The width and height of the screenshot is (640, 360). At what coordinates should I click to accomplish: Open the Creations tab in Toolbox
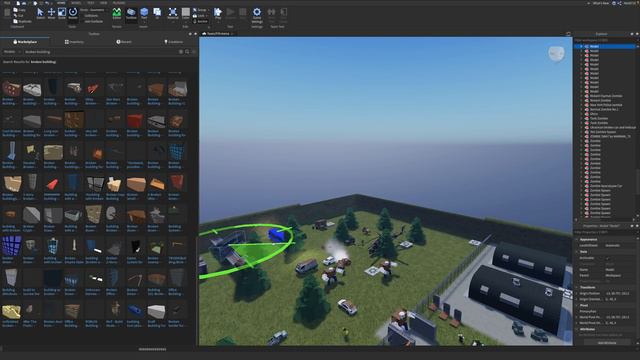point(173,42)
